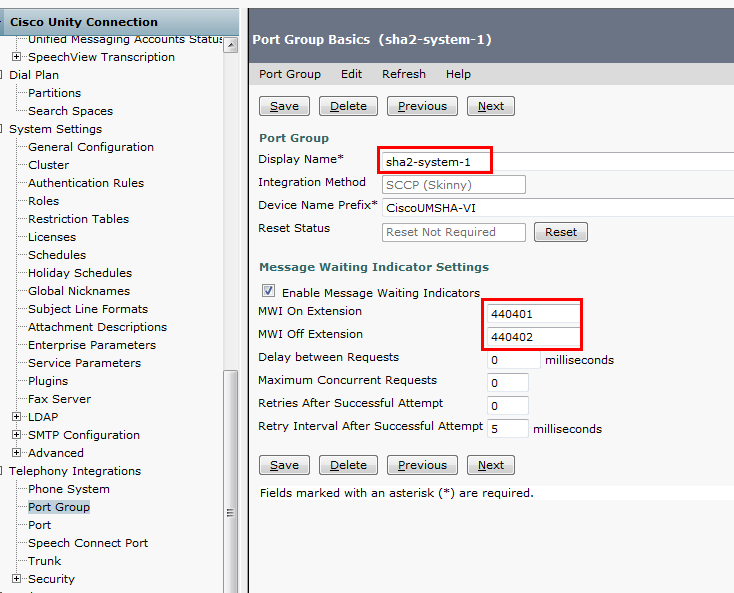Image resolution: width=734 pixels, height=593 pixels.
Task: Expand the LDAP tree node
Action: [16, 417]
